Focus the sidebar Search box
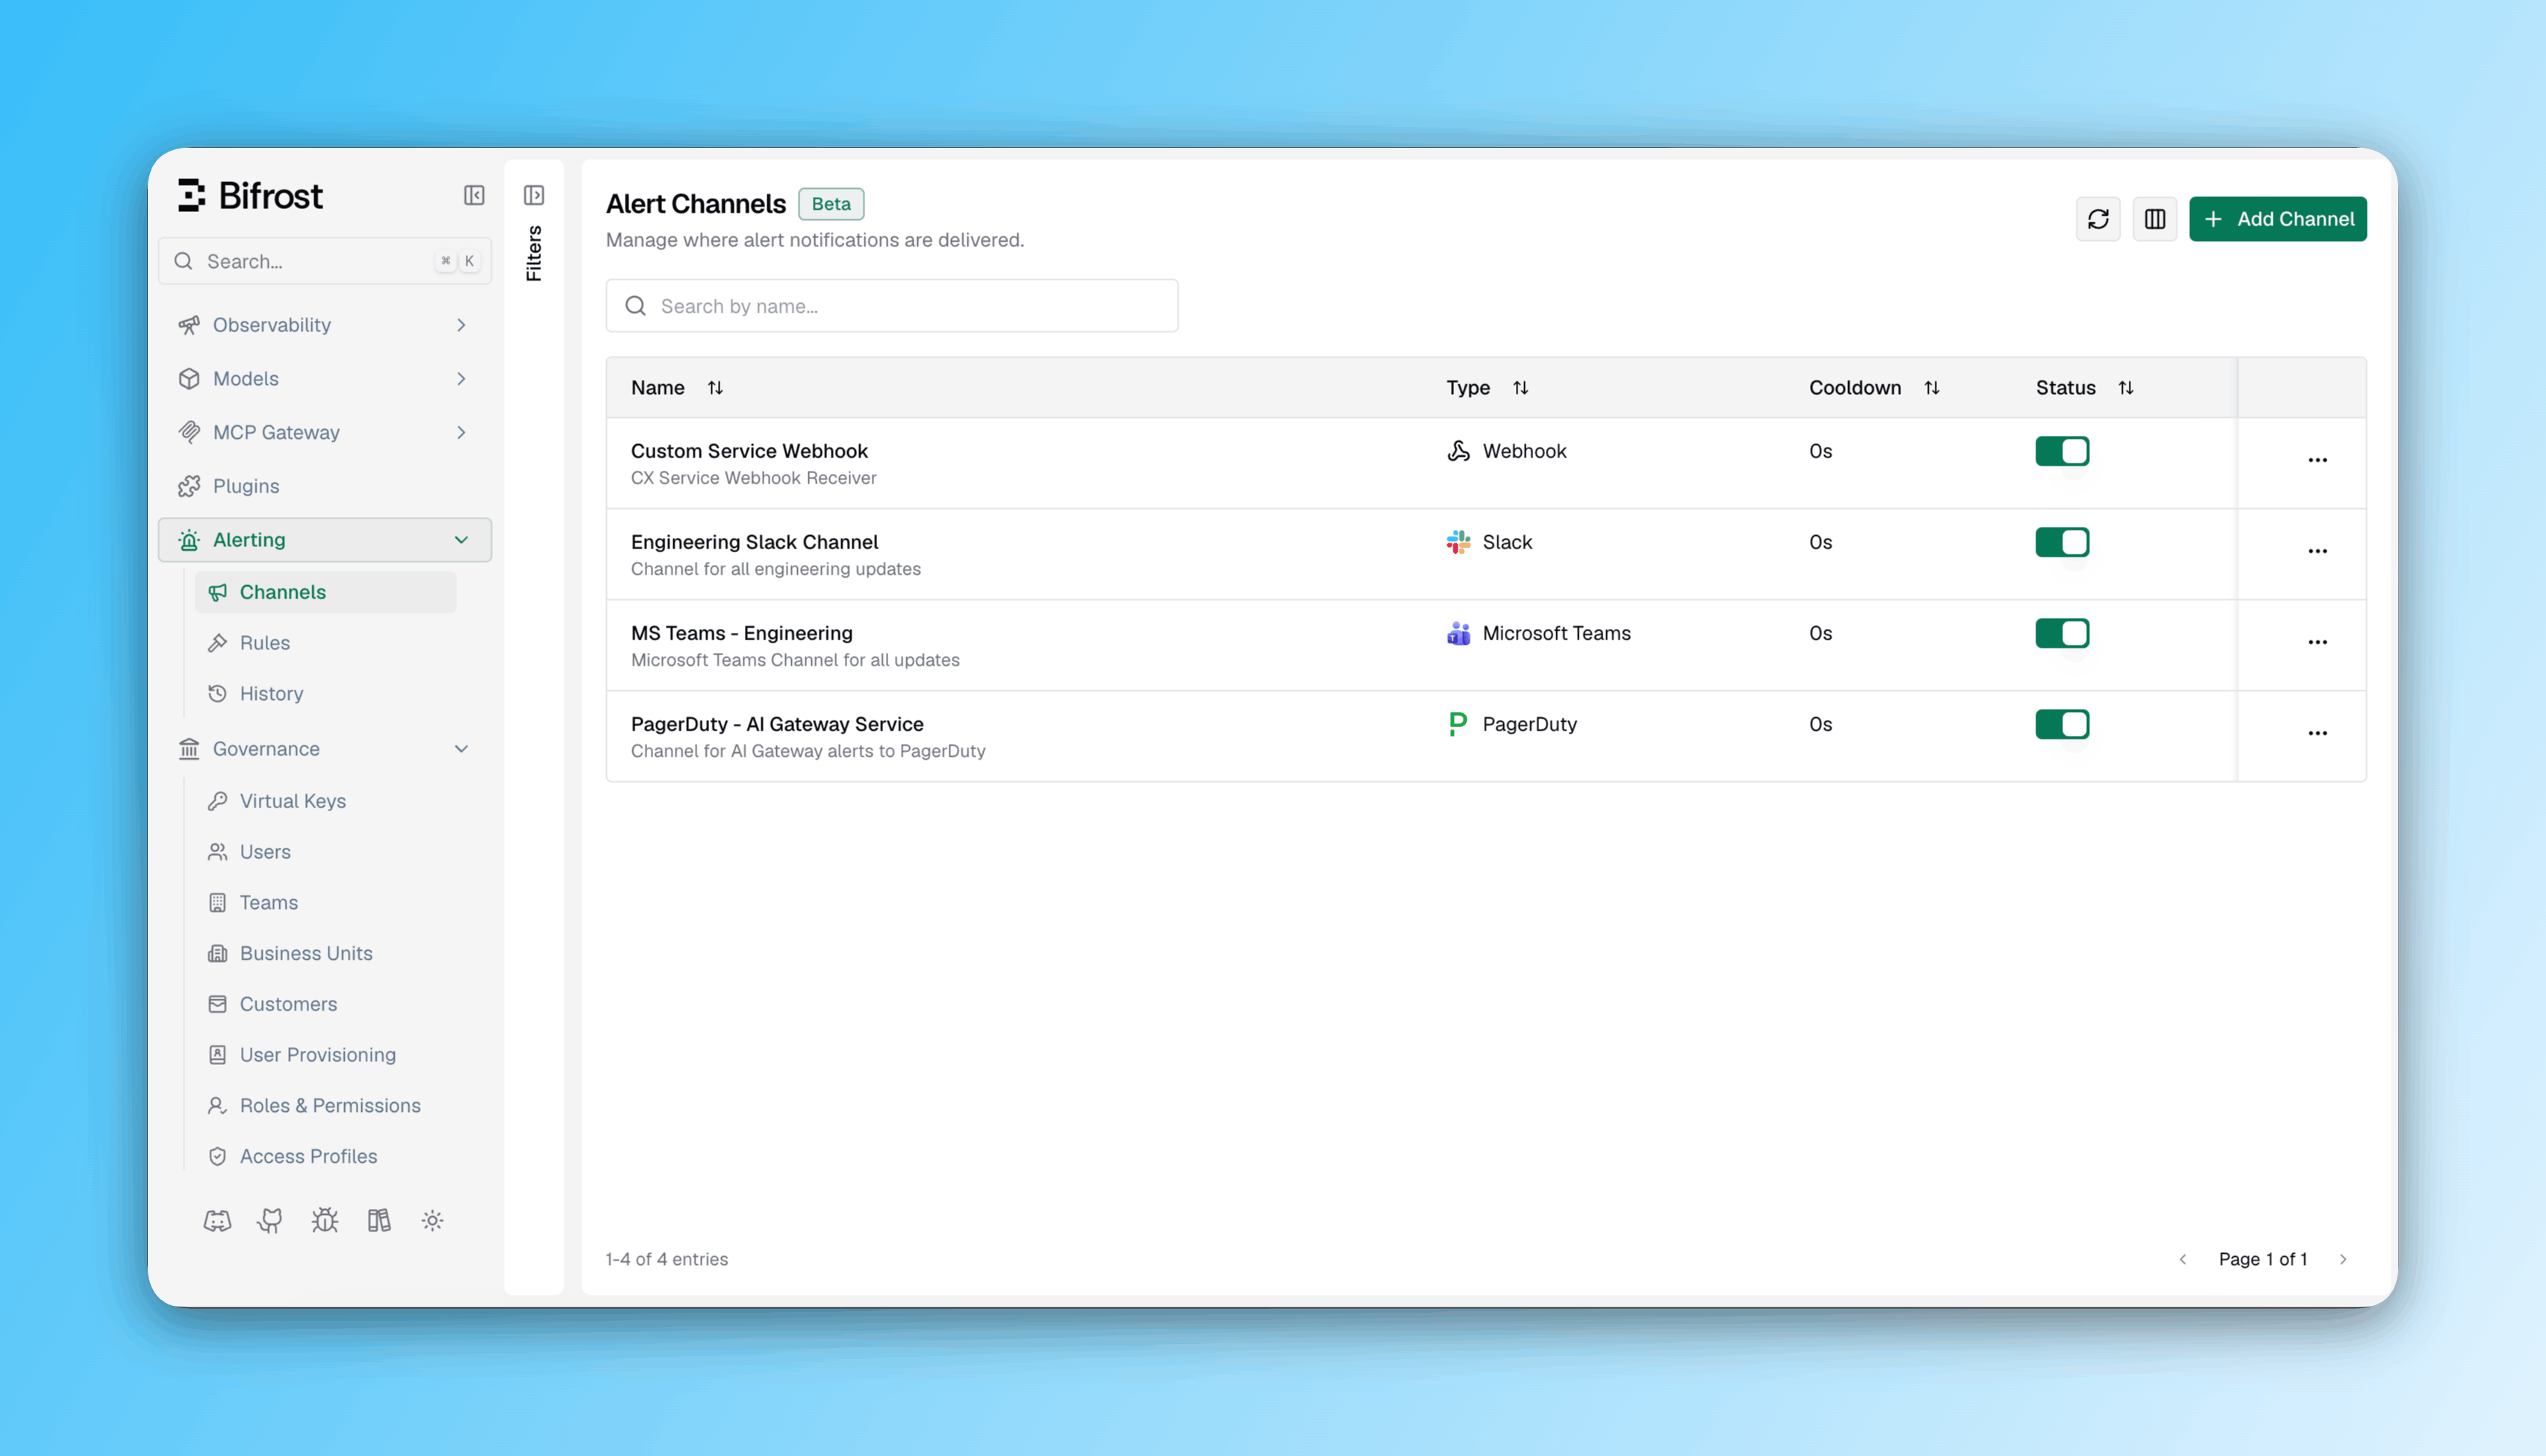 (x=325, y=262)
